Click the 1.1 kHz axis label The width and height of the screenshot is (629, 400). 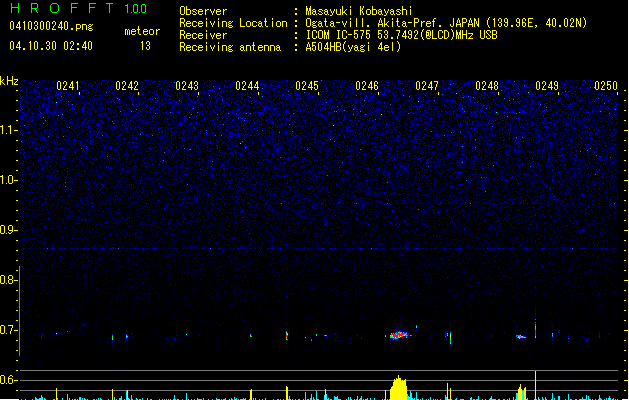coord(8,130)
